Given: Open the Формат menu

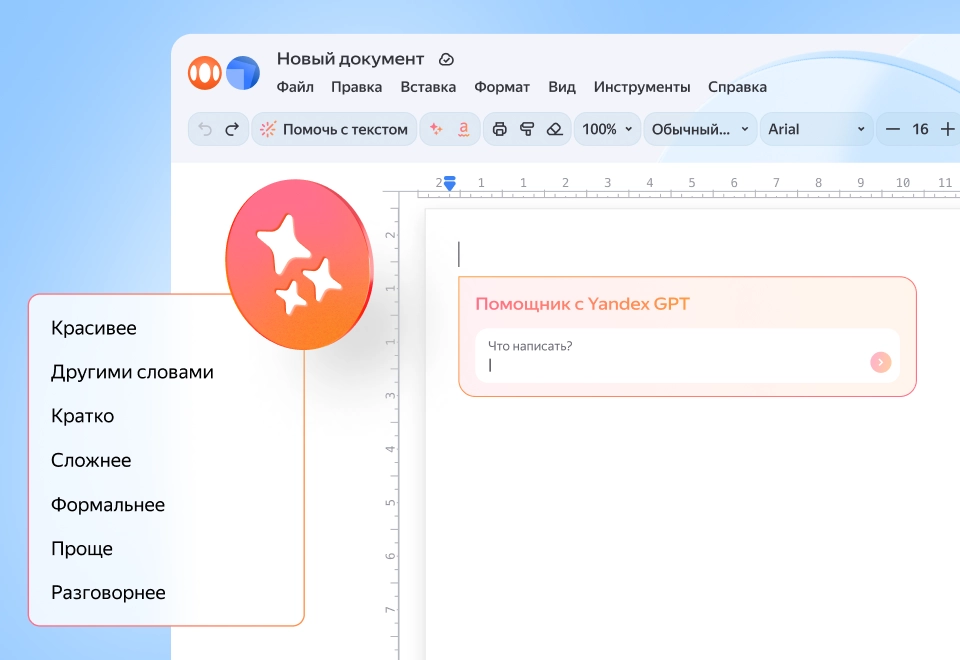Looking at the screenshot, I should click(x=502, y=87).
